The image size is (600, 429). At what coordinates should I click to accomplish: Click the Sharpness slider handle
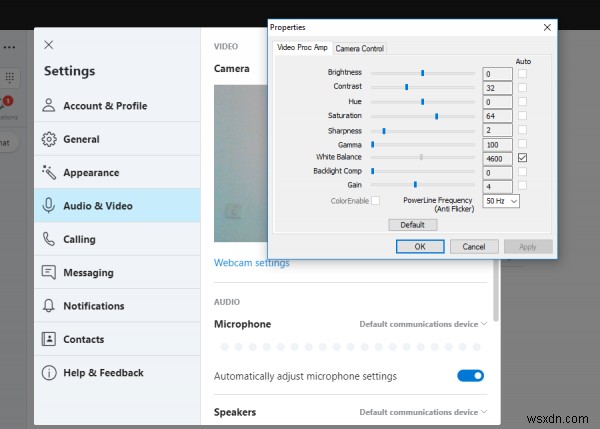(384, 131)
